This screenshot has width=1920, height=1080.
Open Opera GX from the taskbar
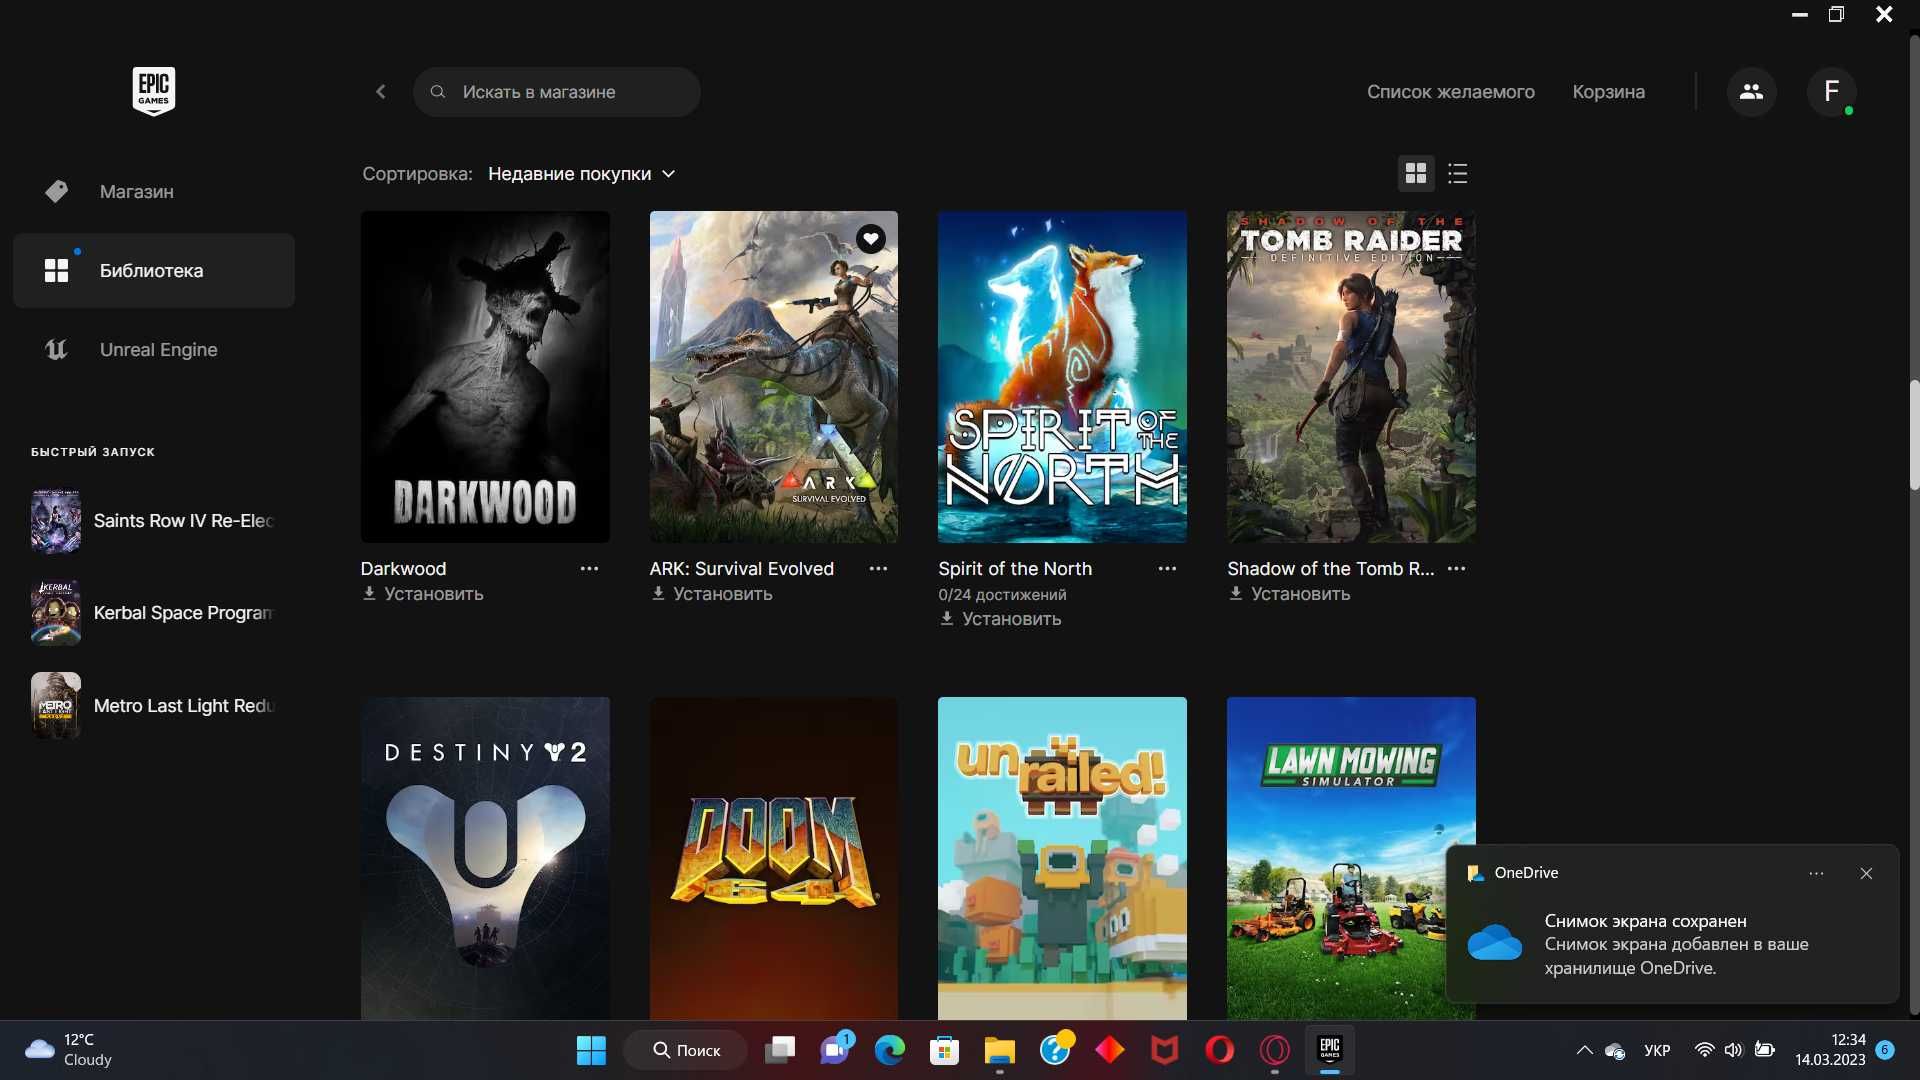[1274, 1050]
